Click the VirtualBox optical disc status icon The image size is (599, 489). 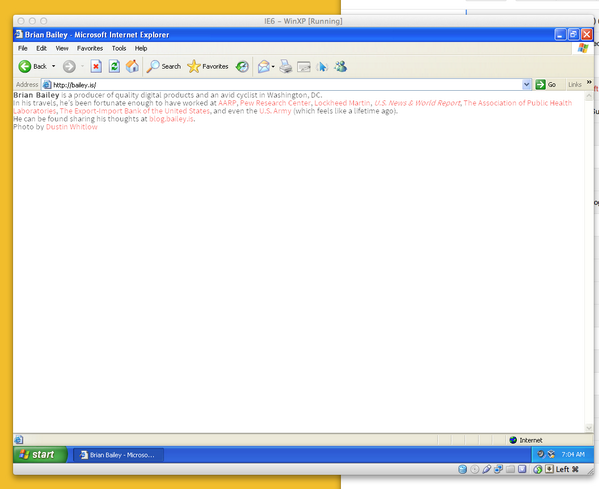(474, 470)
